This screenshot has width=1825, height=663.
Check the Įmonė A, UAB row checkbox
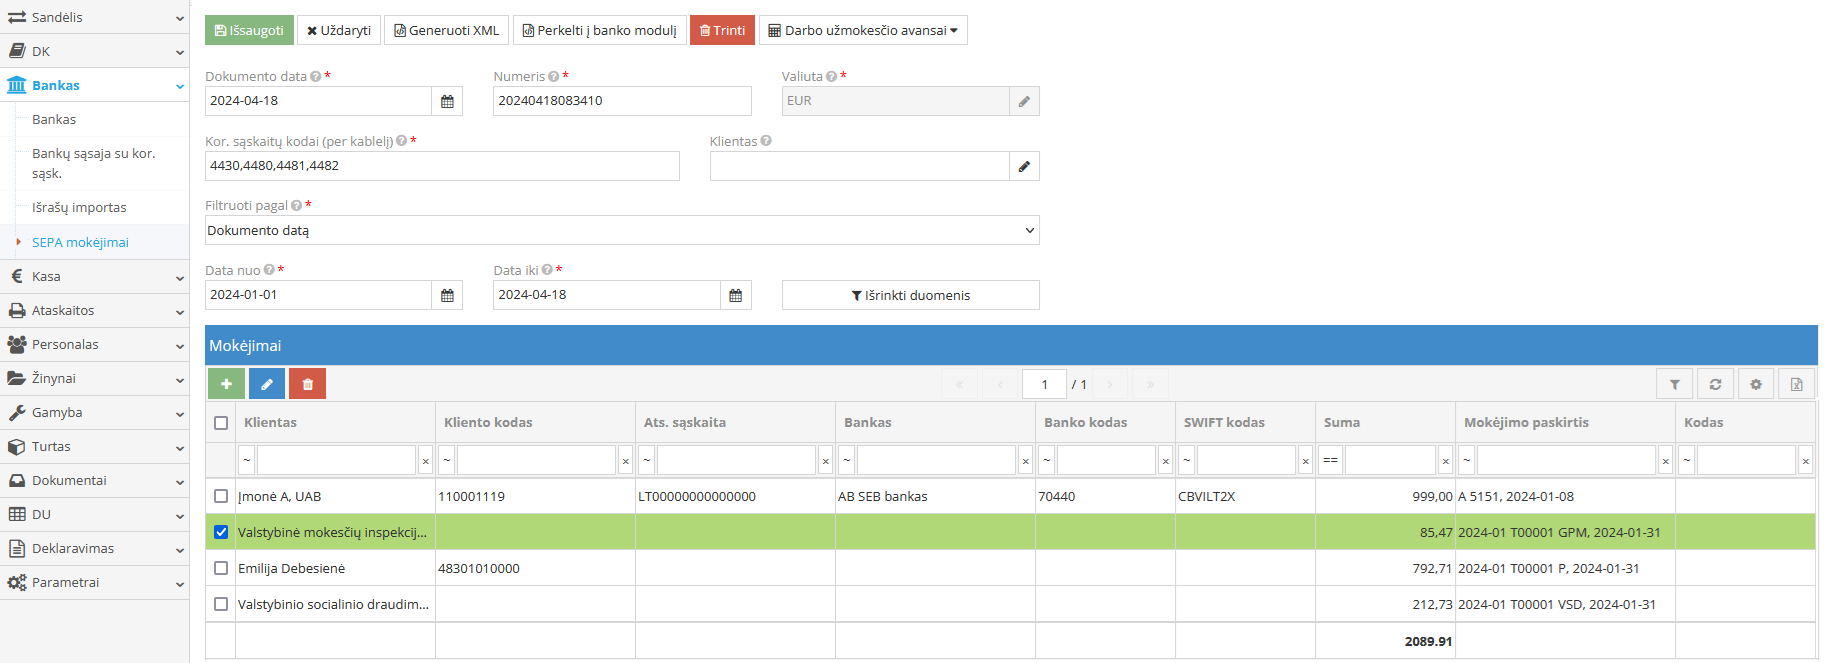click(221, 496)
